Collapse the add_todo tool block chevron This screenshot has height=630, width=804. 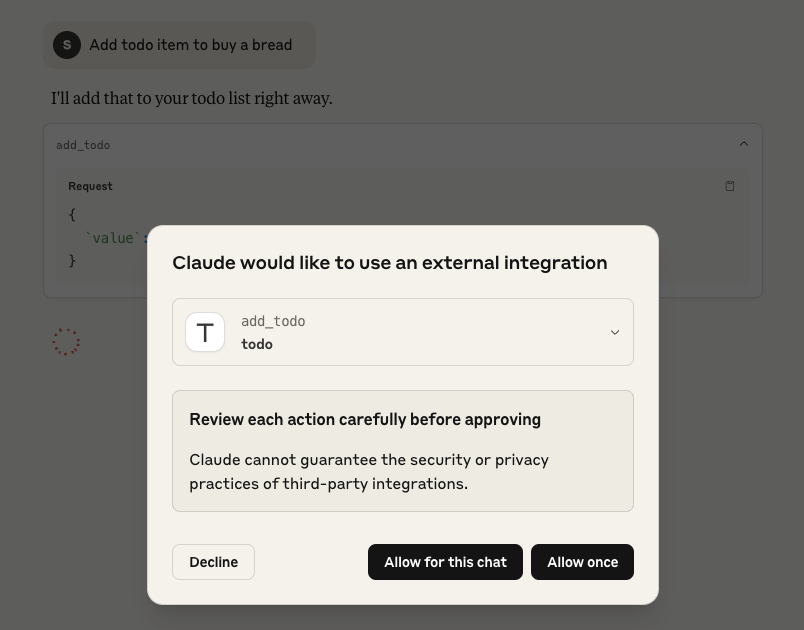tap(743, 144)
